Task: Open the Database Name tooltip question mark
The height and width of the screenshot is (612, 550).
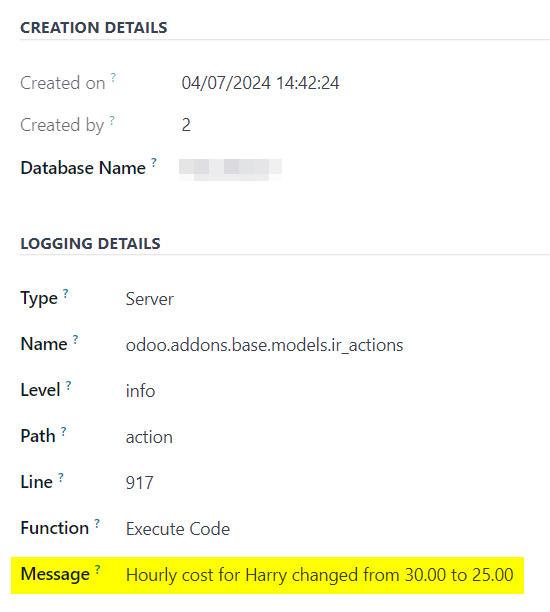Action: [154, 162]
